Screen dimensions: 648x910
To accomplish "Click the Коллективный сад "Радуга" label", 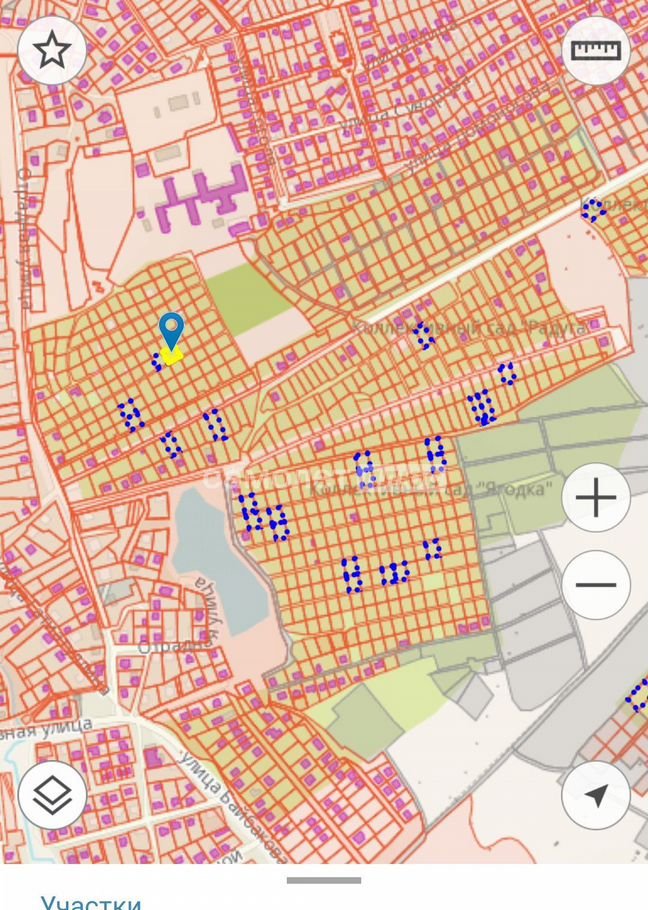I will (x=470, y=326).
